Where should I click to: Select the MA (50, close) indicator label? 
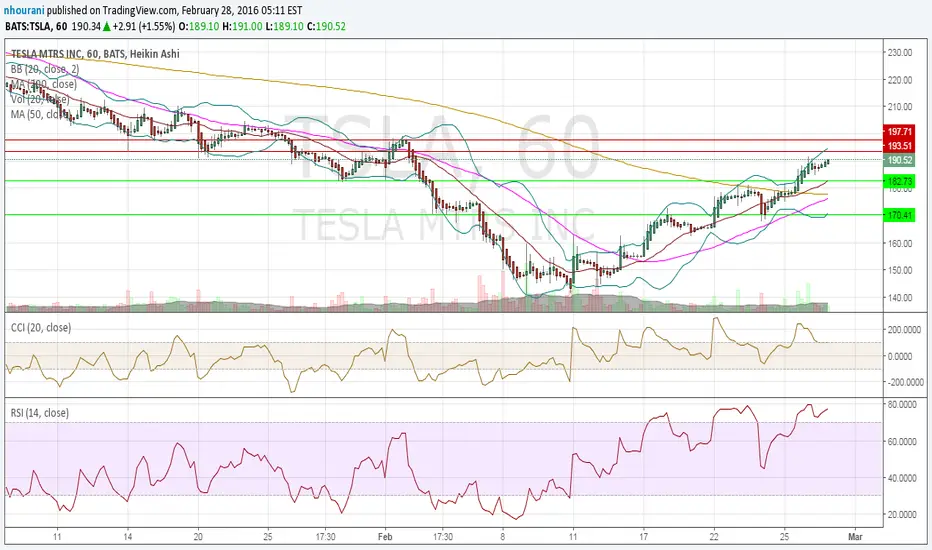(41, 114)
